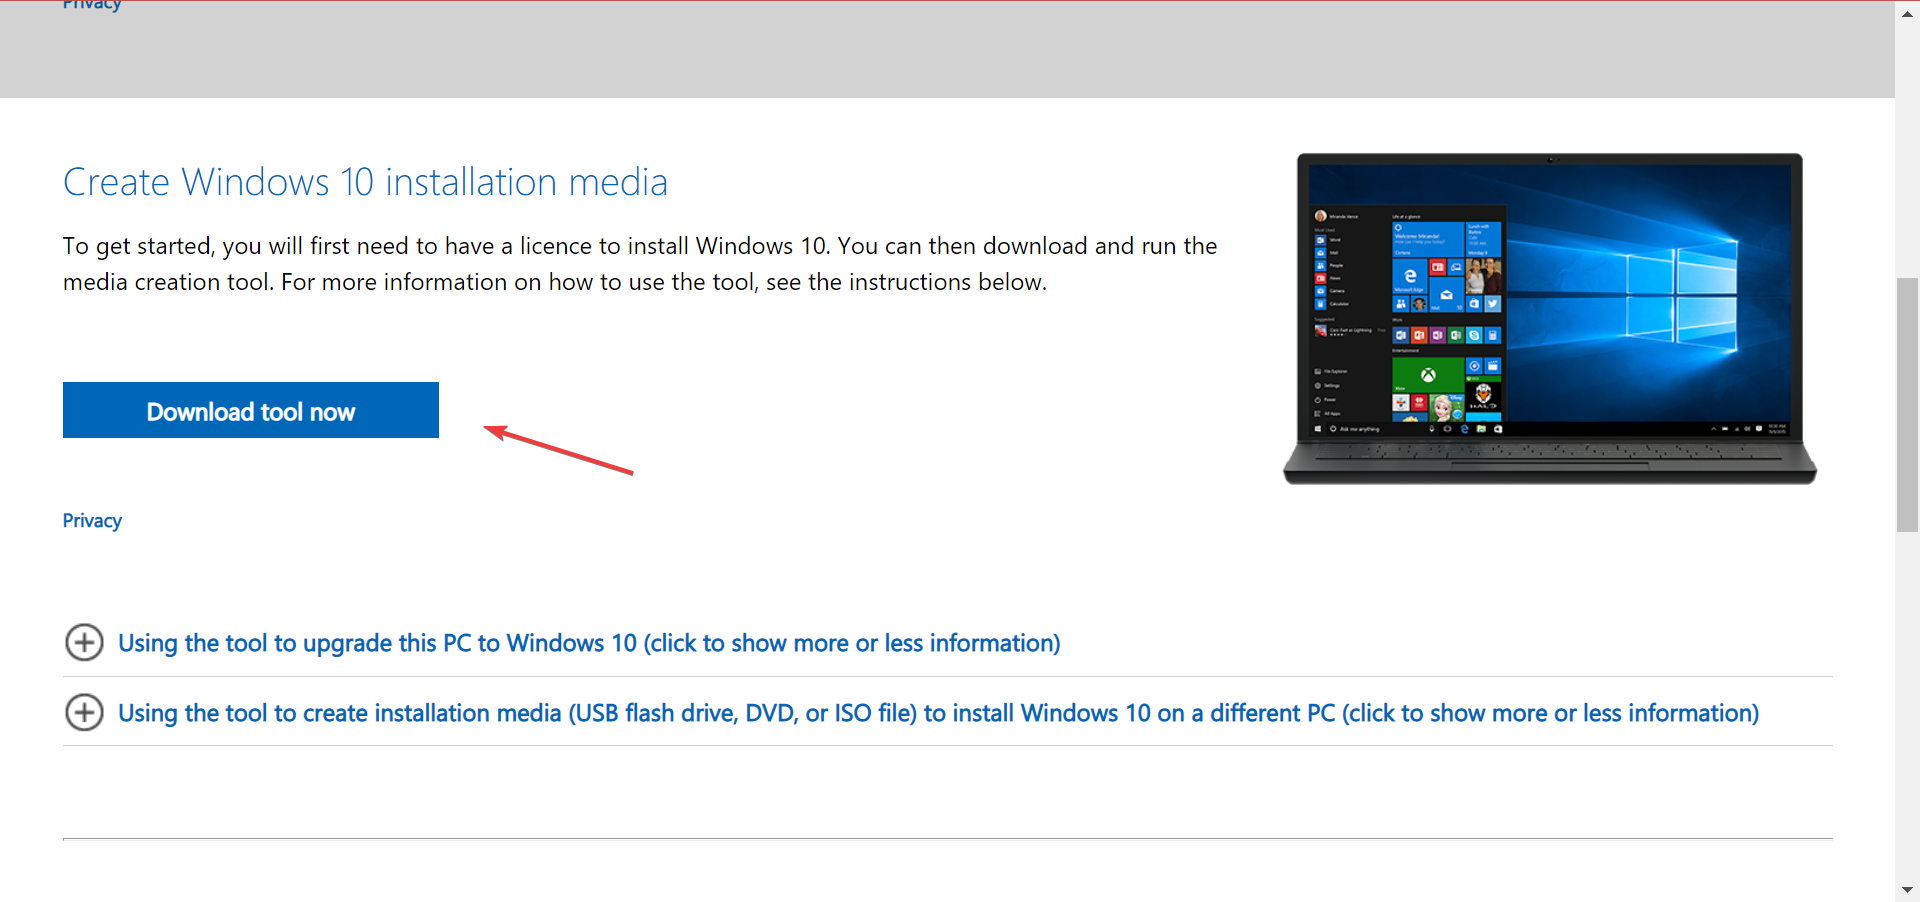Image resolution: width=1920 pixels, height=902 pixels.
Task: Click the scrollbar up arrow
Action: [1907, 13]
